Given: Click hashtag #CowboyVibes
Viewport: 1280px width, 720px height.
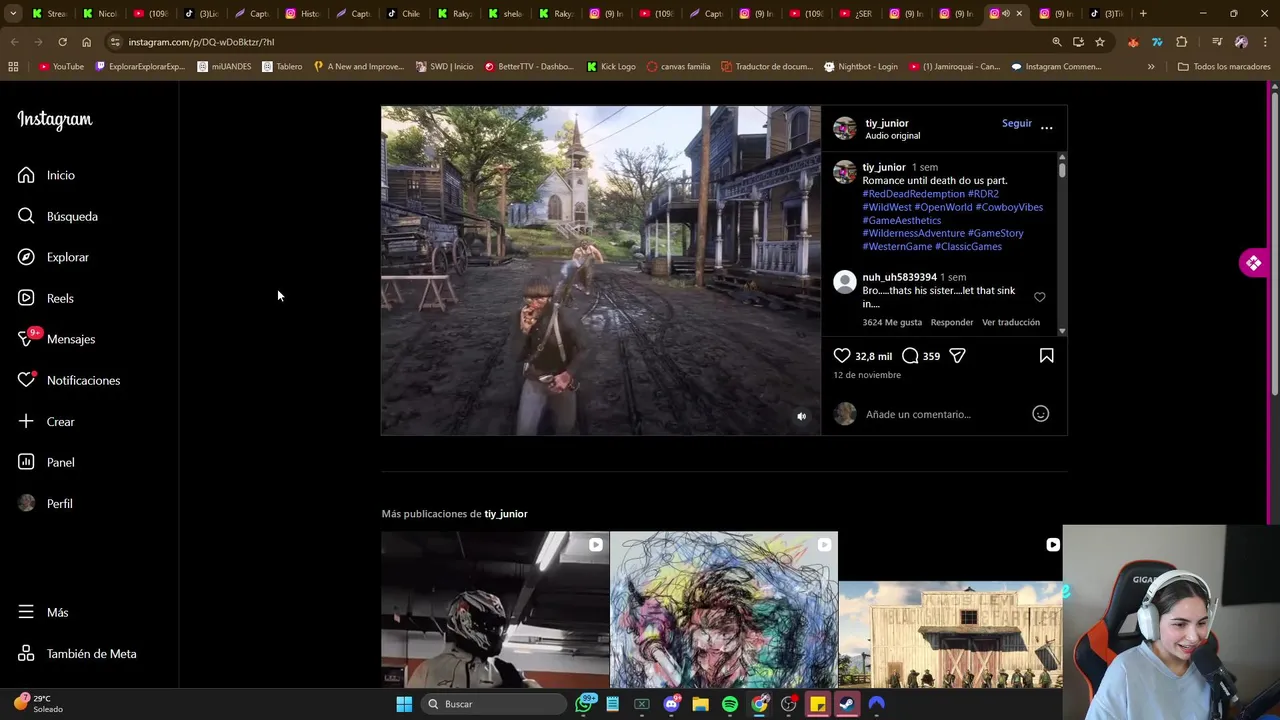Looking at the screenshot, I should pos(1009,207).
